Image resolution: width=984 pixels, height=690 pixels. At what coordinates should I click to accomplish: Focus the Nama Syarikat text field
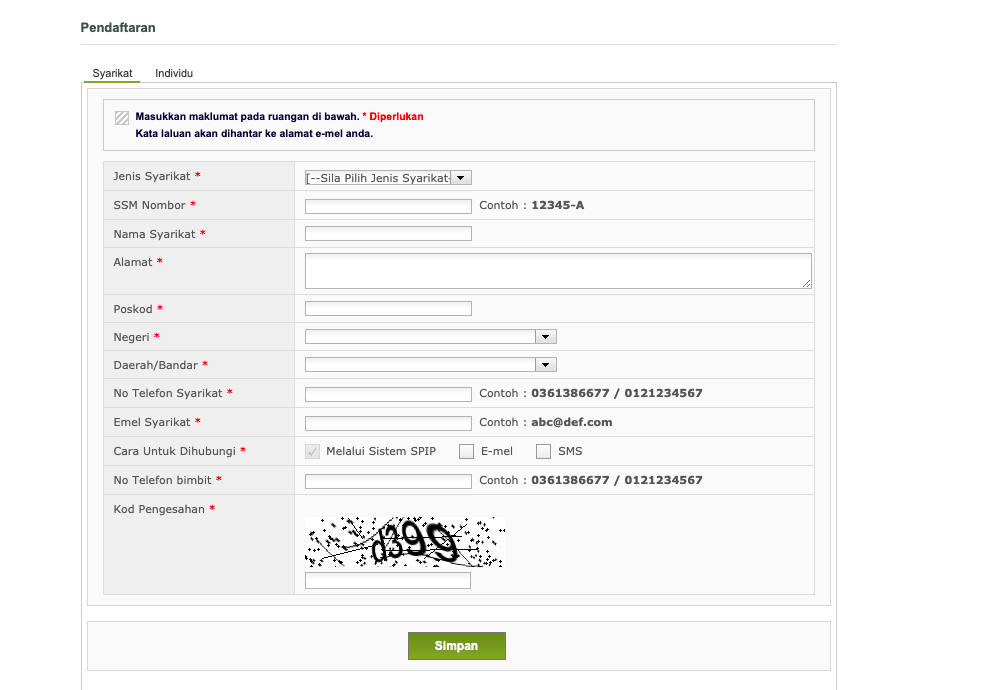(388, 234)
